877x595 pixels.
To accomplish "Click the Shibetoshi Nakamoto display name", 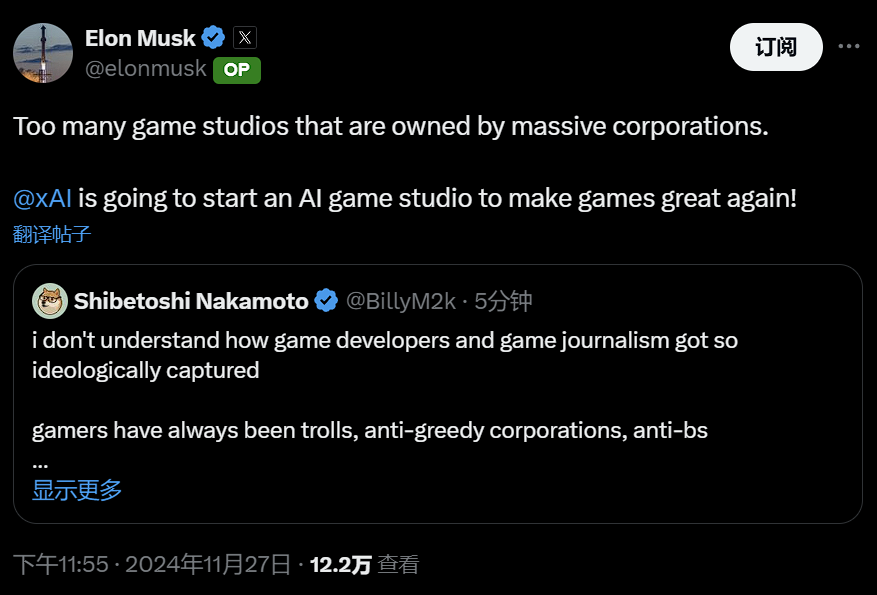I will (x=190, y=301).
